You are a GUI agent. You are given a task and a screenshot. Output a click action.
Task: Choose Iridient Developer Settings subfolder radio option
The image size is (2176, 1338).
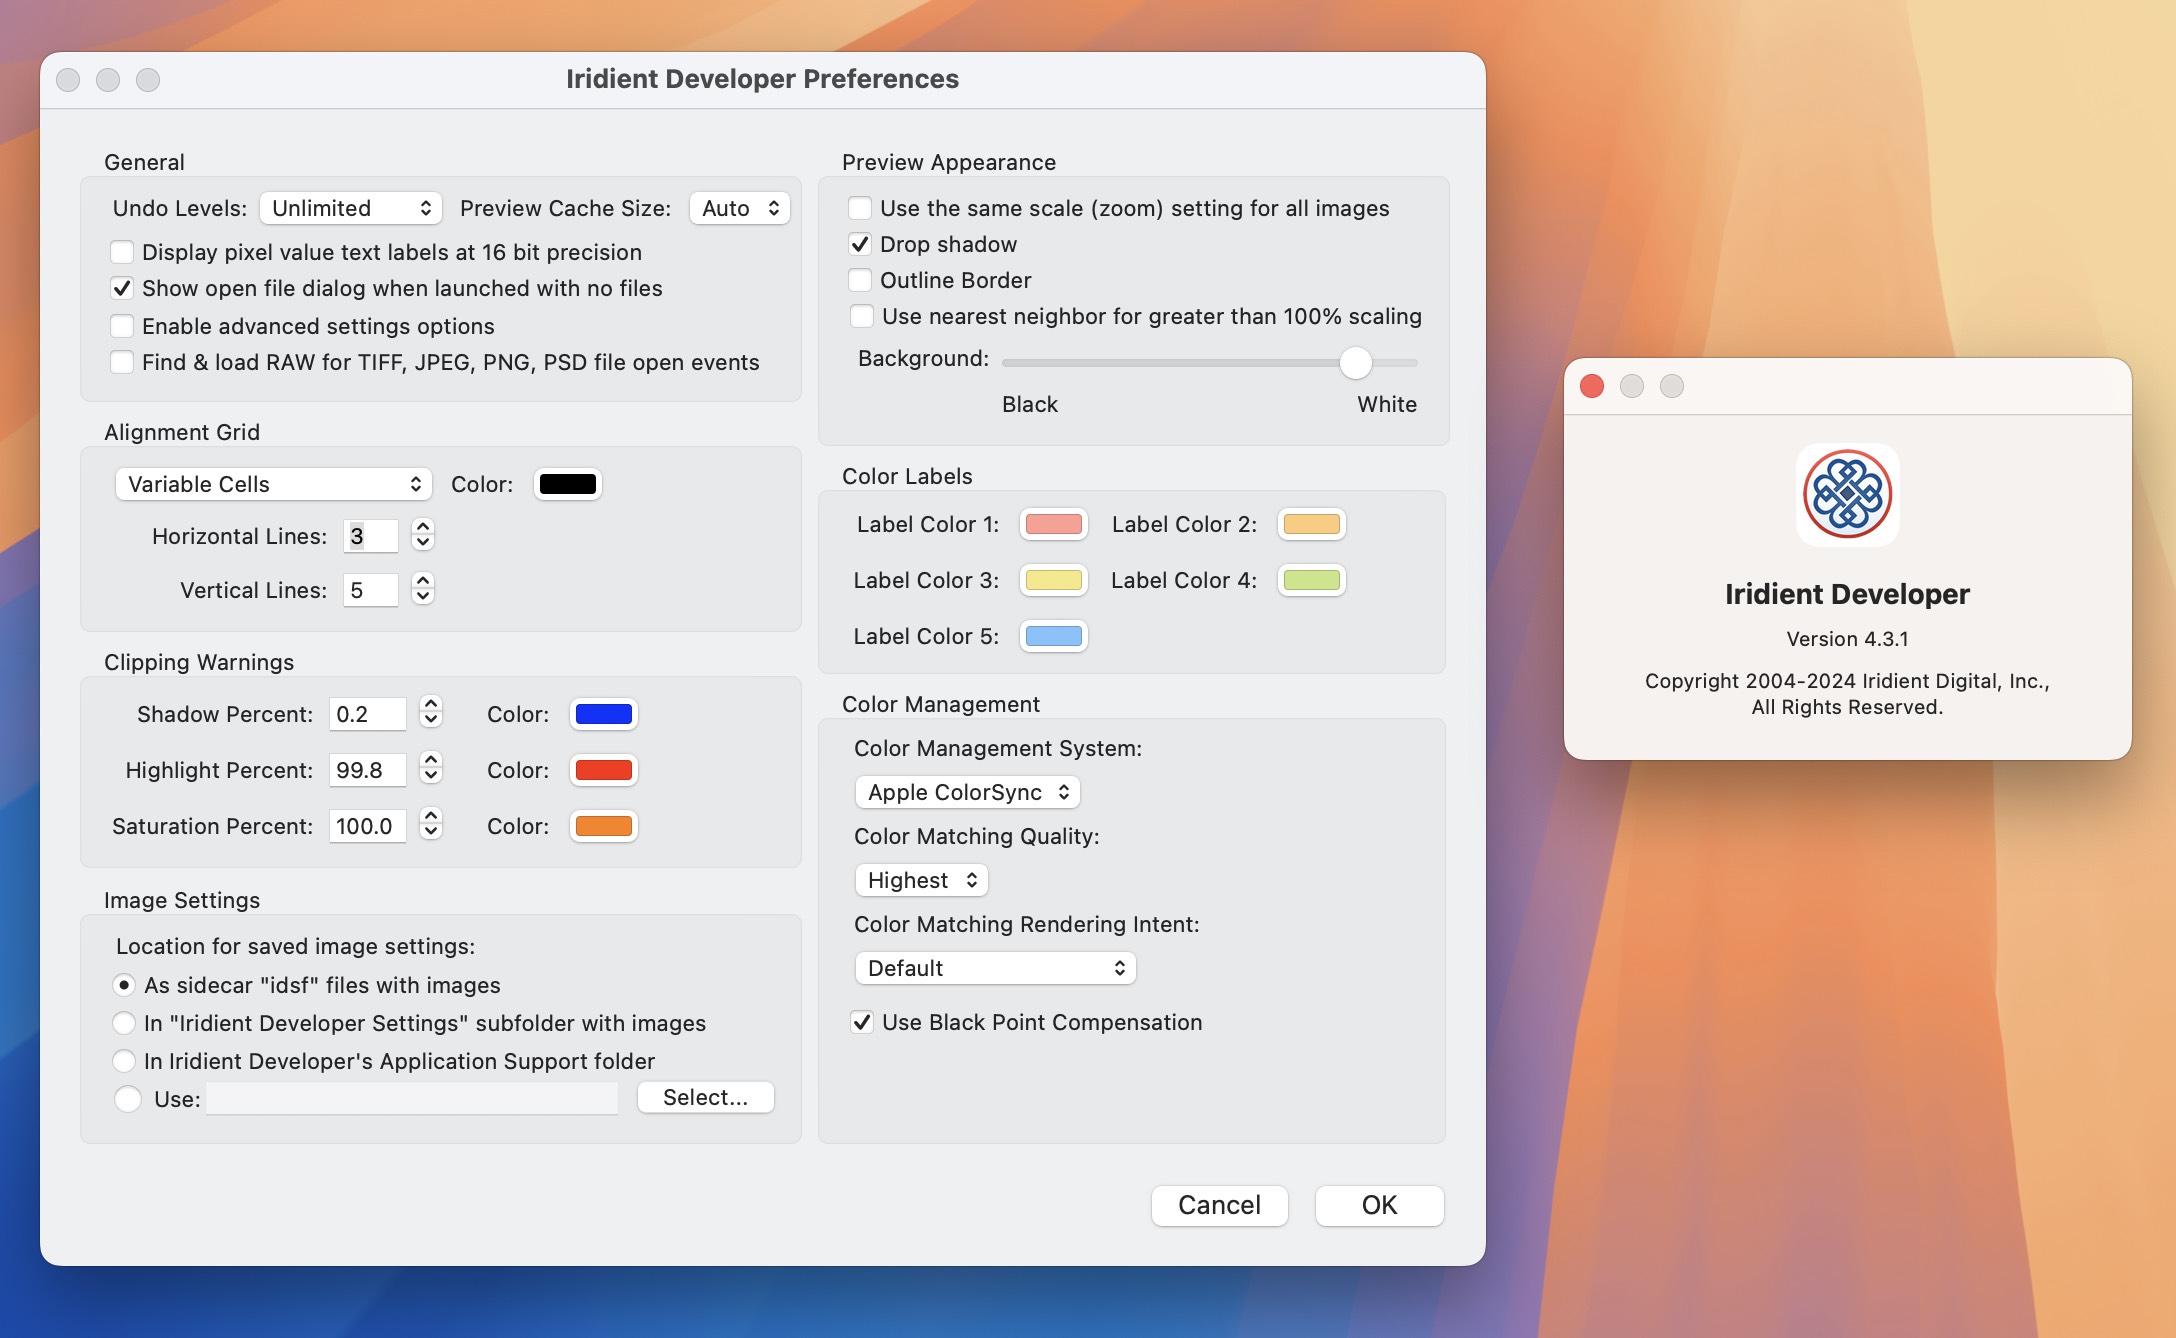pos(124,1023)
